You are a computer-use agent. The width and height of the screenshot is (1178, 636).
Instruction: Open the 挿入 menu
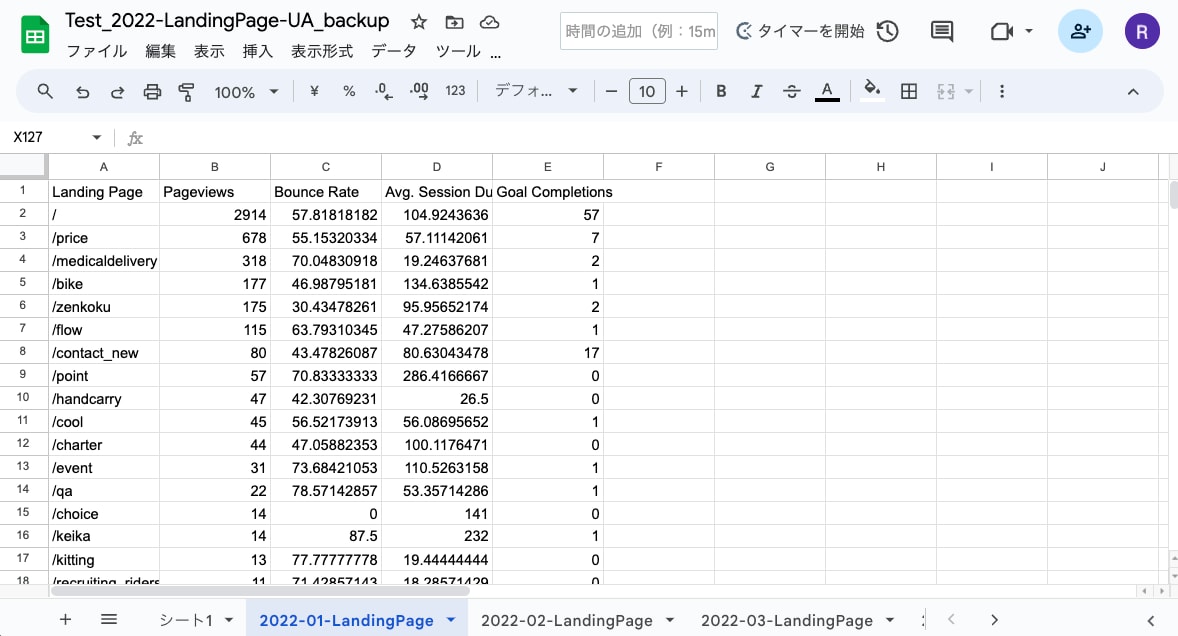click(x=258, y=51)
